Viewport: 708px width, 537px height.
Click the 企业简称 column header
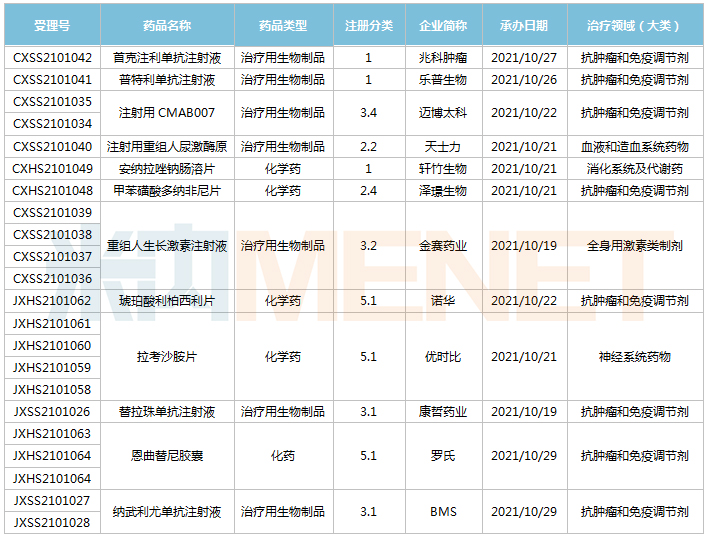(444, 25)
